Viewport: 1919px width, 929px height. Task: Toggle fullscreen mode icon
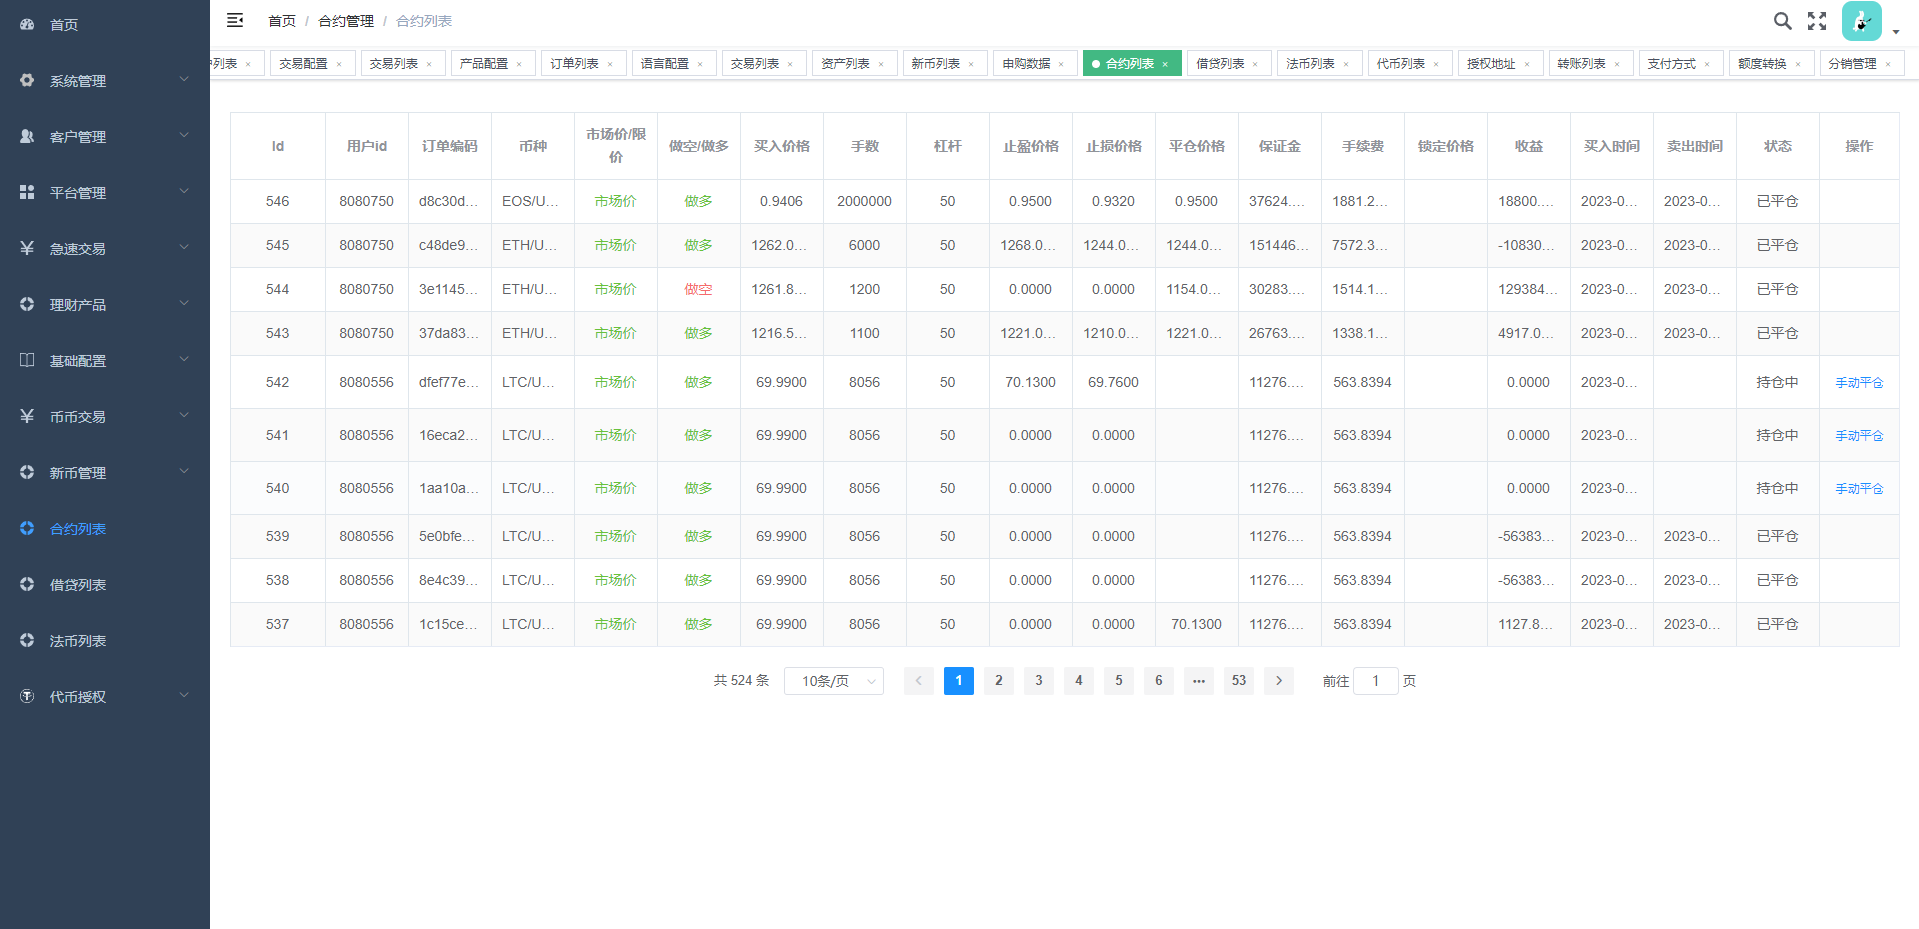1817,21
